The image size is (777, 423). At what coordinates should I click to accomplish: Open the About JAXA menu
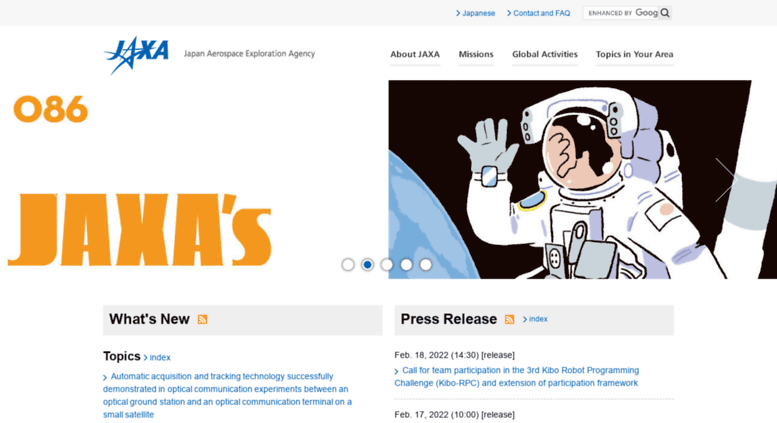tap(415, 54)
